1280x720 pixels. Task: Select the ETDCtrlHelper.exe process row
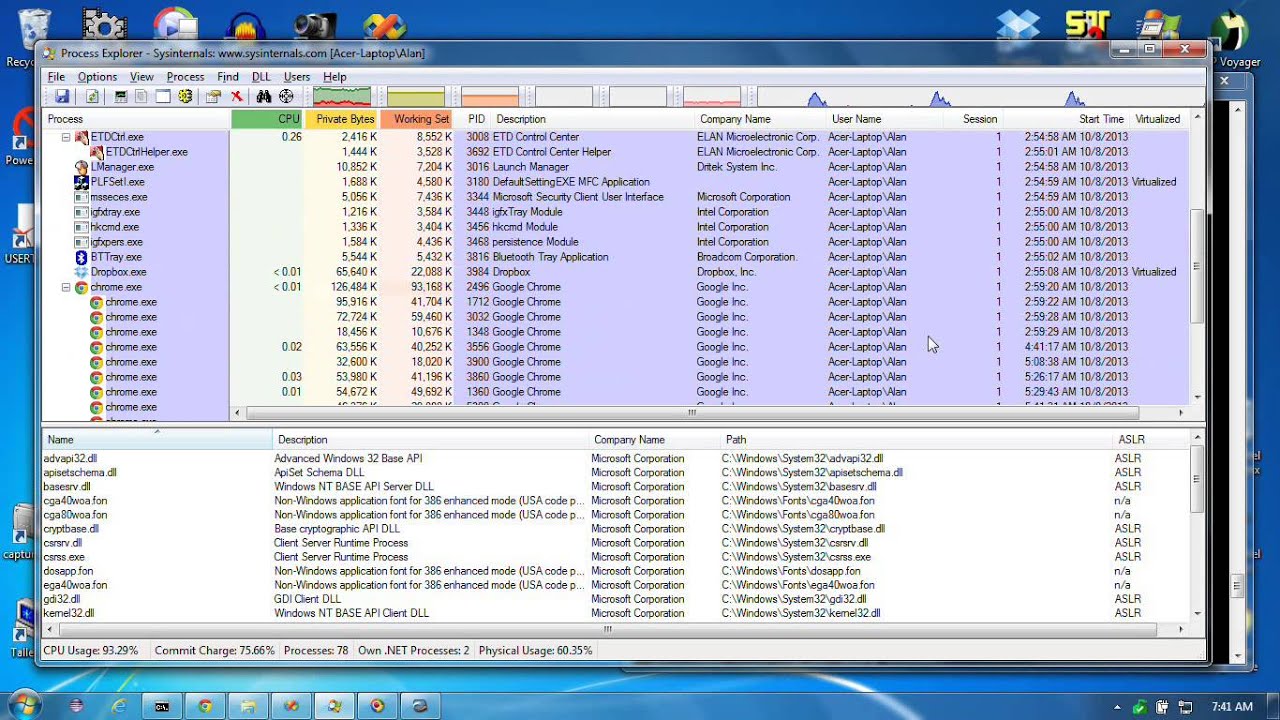click(x=617, y=152)
